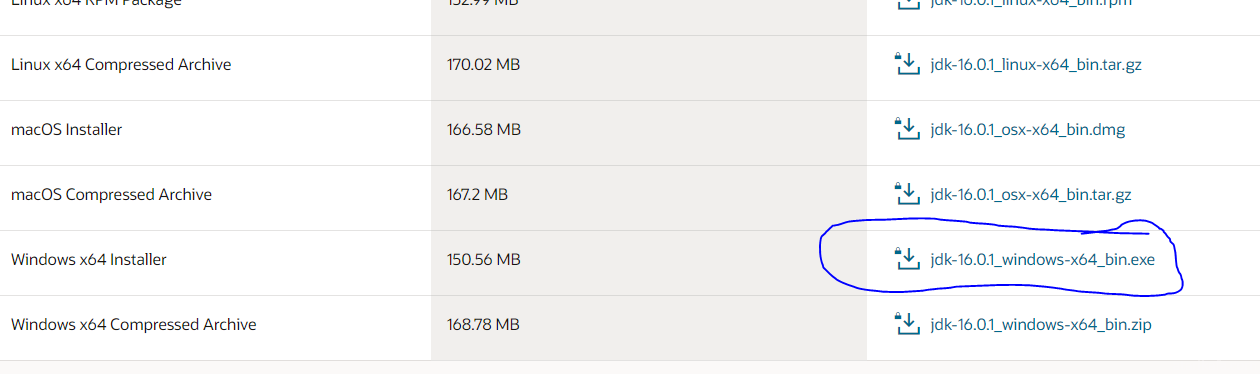Open the jdk-16.0.1_linux-x64_bin.tar.gz link
This screenshot has width=1260, height=374.
(x=1036, y=65)
